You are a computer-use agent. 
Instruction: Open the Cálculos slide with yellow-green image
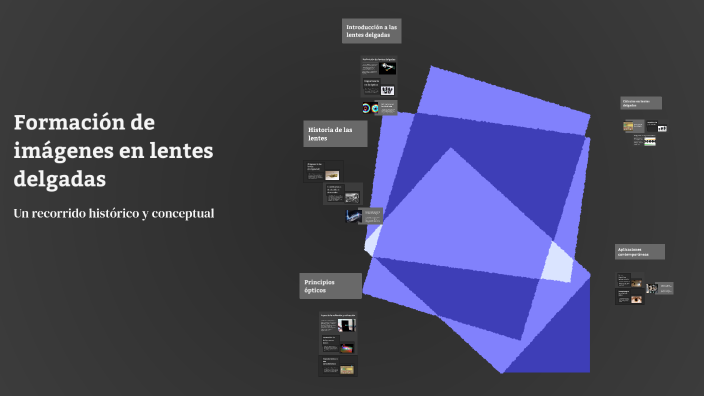tap(634, 126)
